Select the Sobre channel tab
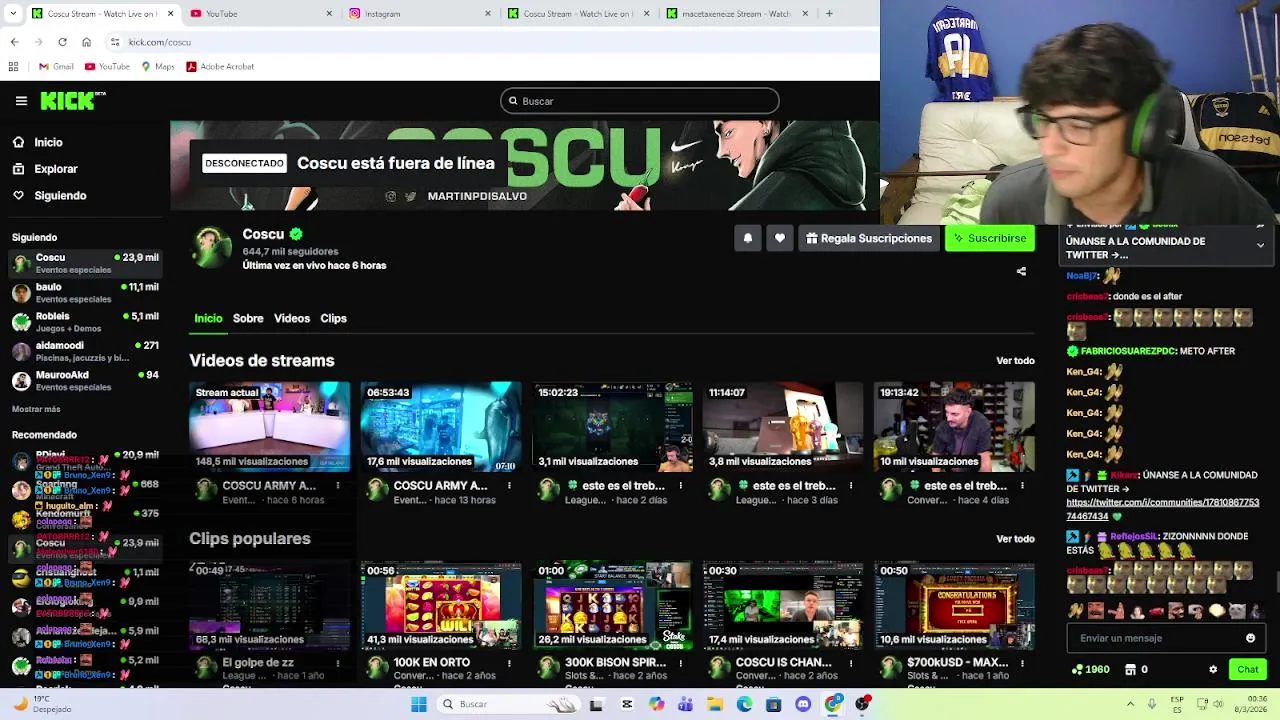 coord(248,318)
